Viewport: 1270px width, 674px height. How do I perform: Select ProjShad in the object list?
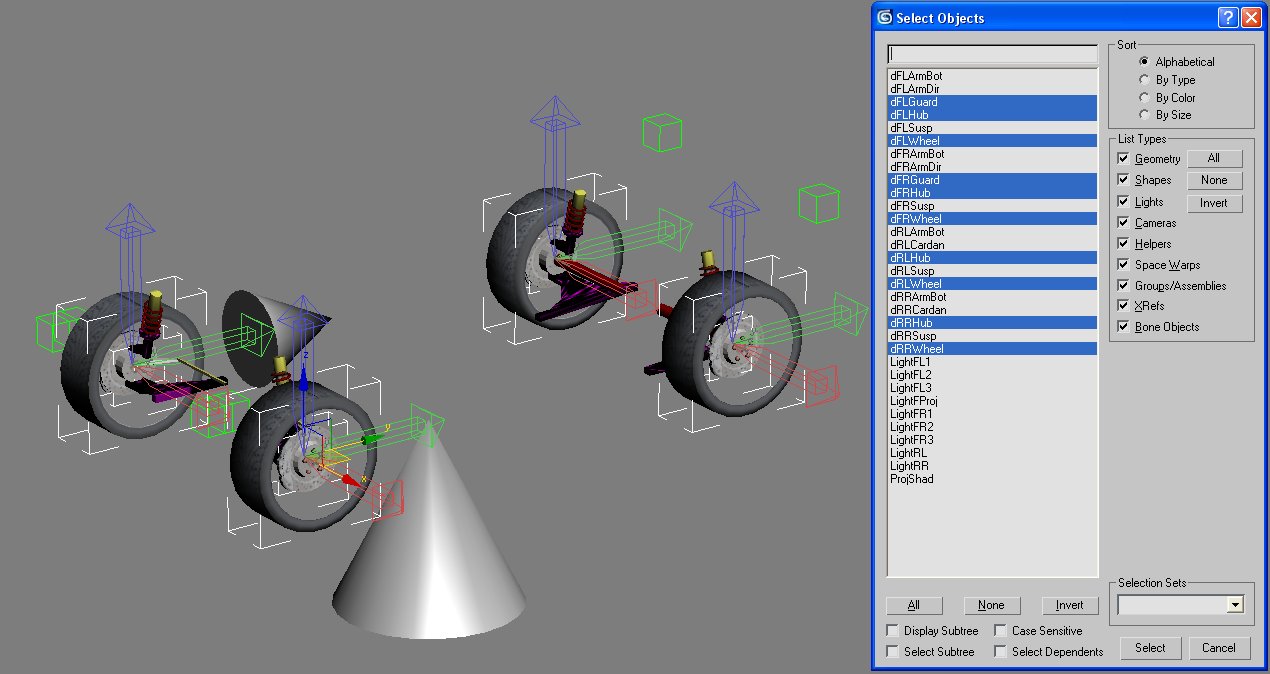[x=910, y=478]
